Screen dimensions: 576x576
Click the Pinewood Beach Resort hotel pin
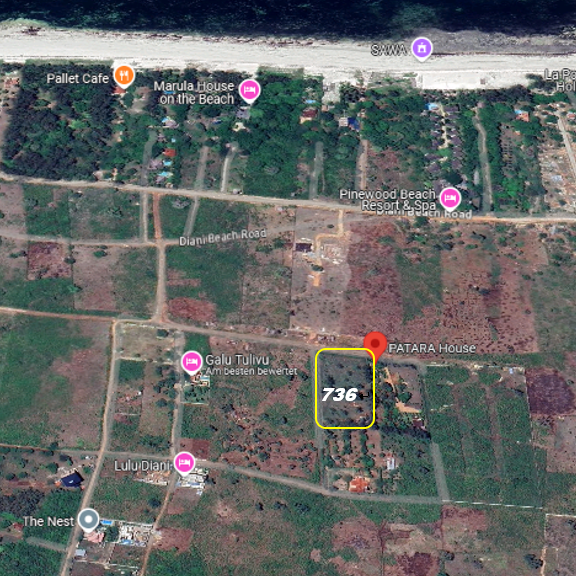pos(450,199)
